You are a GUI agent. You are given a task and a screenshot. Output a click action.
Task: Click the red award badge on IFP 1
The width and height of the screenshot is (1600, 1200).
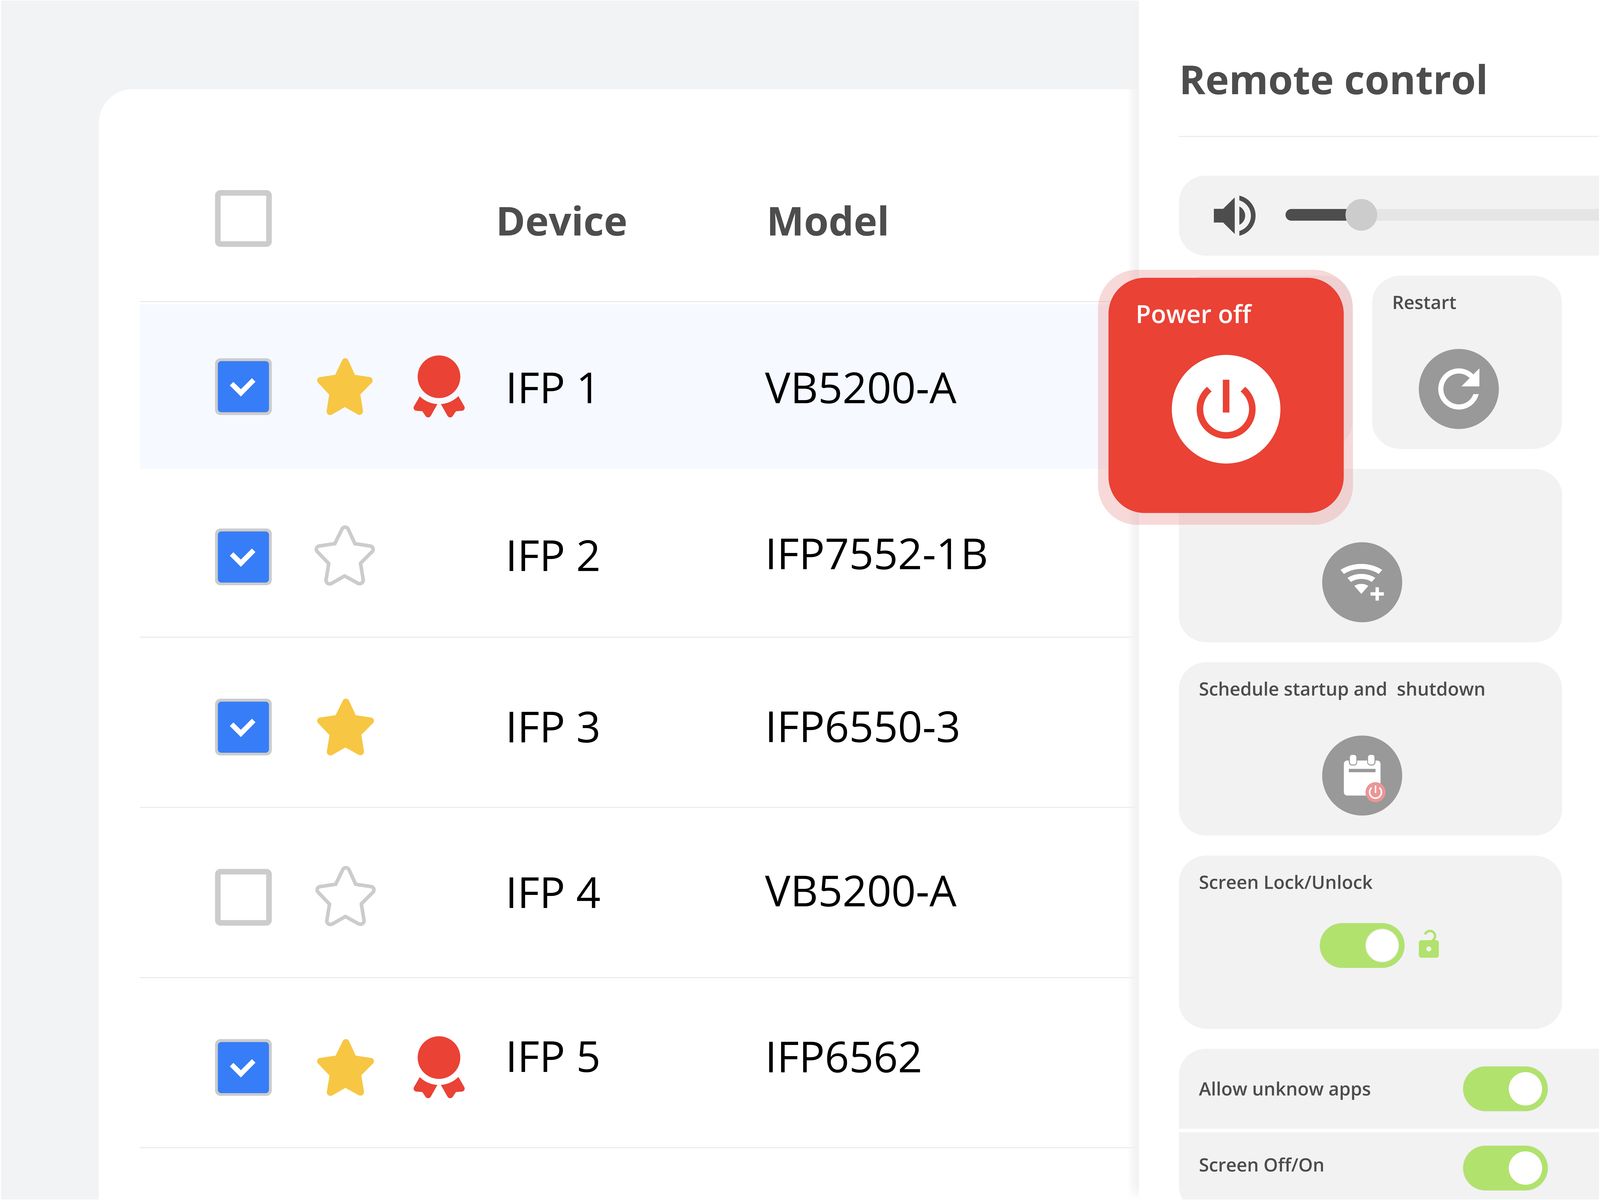pyautogui.click(x=438, y=387)
